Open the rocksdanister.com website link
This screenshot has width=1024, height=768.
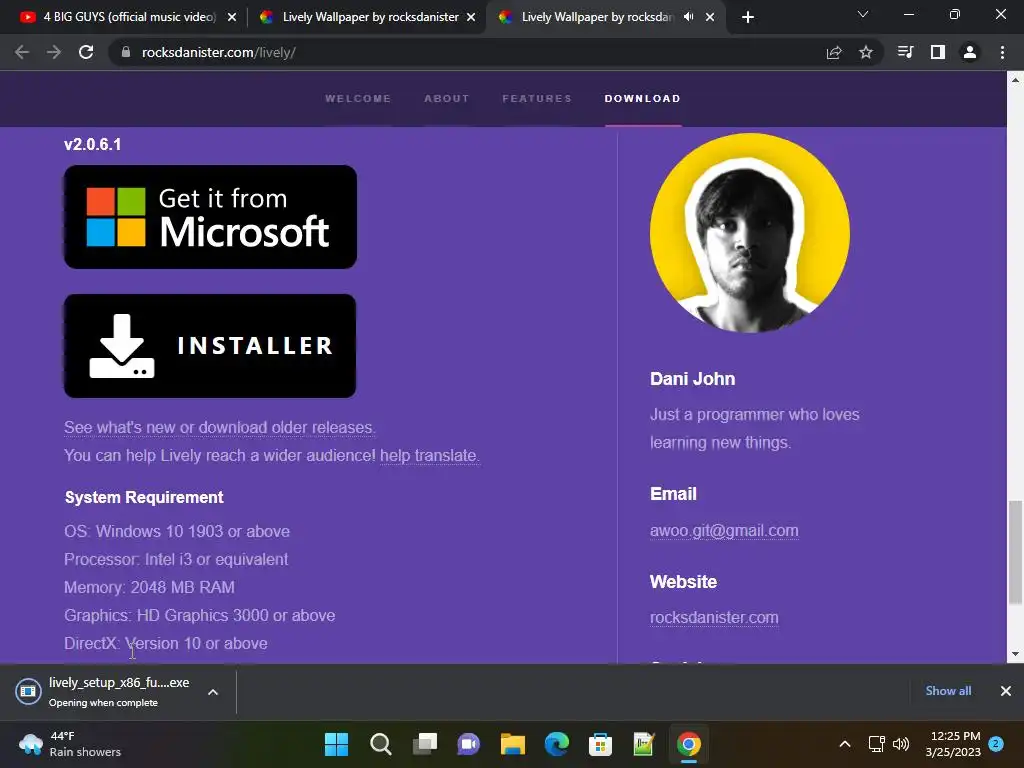click(714, 617)
